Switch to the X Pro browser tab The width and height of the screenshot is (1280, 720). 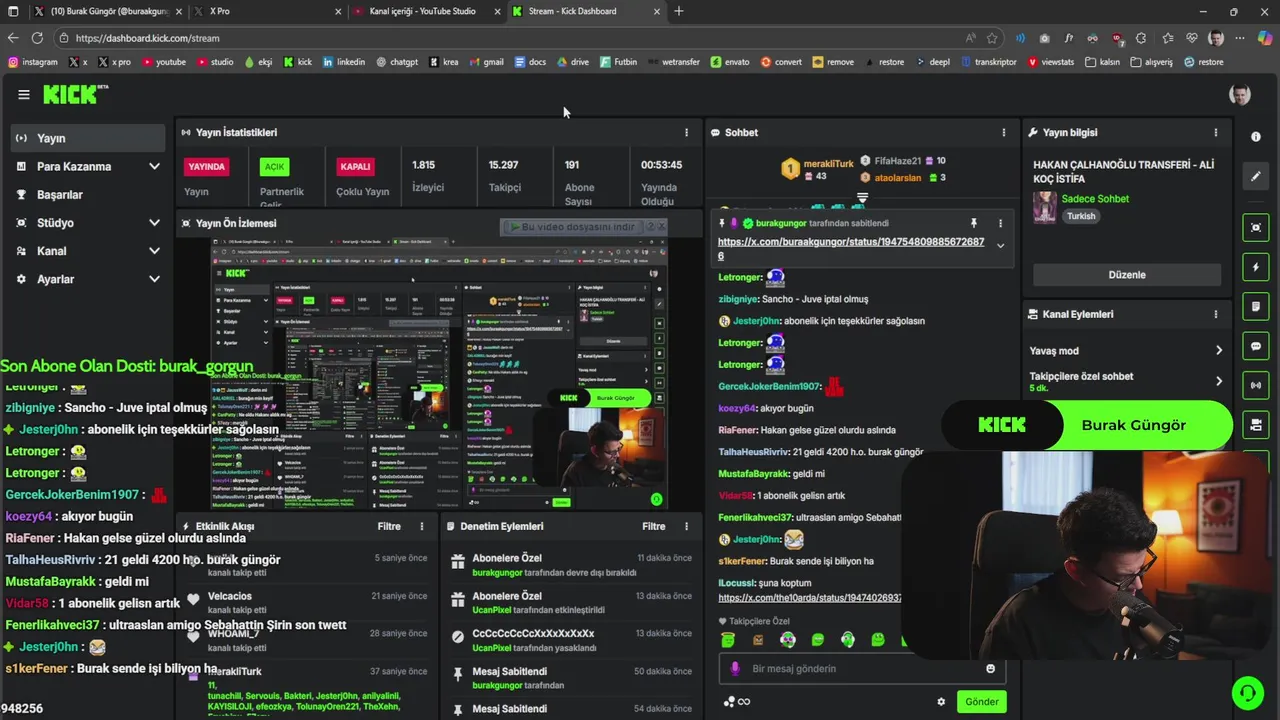[x=269, y=11]
